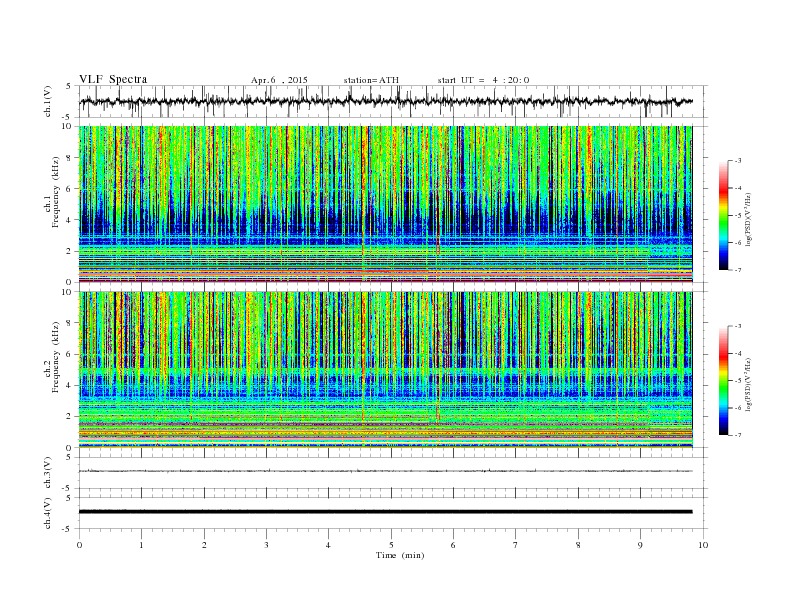Click the time axis tick label '8'

point(578,545)
